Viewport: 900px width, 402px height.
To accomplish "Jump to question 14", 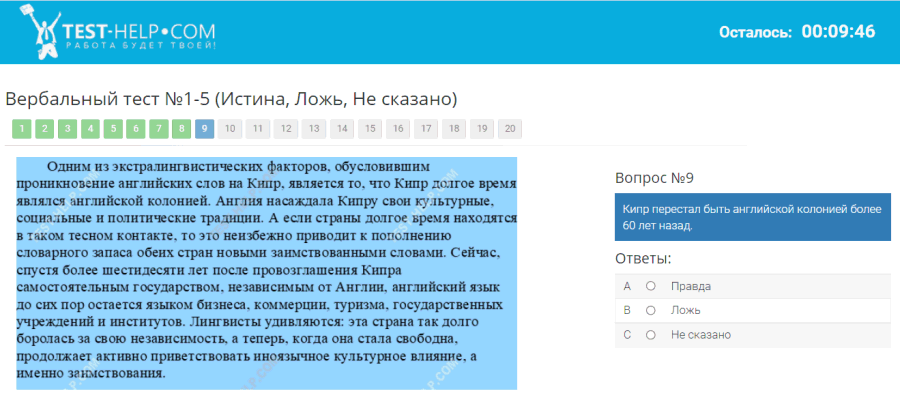I will pos(342,129).
